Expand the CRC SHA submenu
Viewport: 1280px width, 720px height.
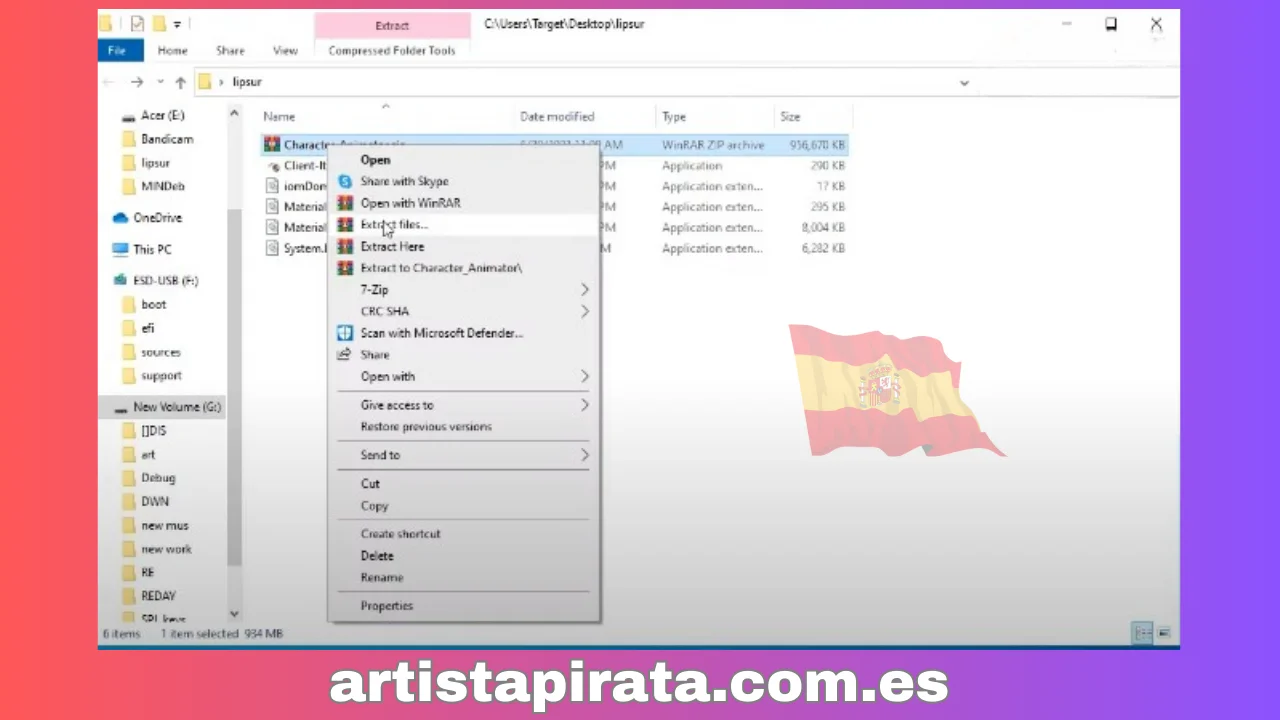tap(585, 311)
